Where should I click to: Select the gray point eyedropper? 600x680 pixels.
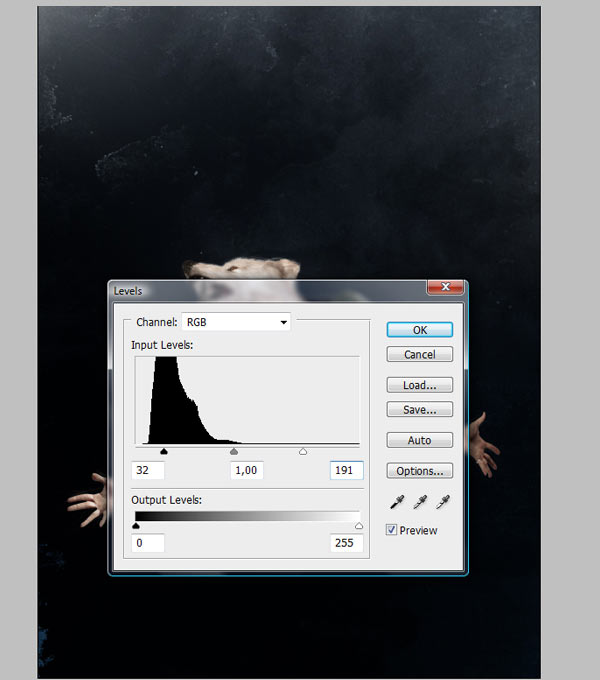click(x=420, y=502)
